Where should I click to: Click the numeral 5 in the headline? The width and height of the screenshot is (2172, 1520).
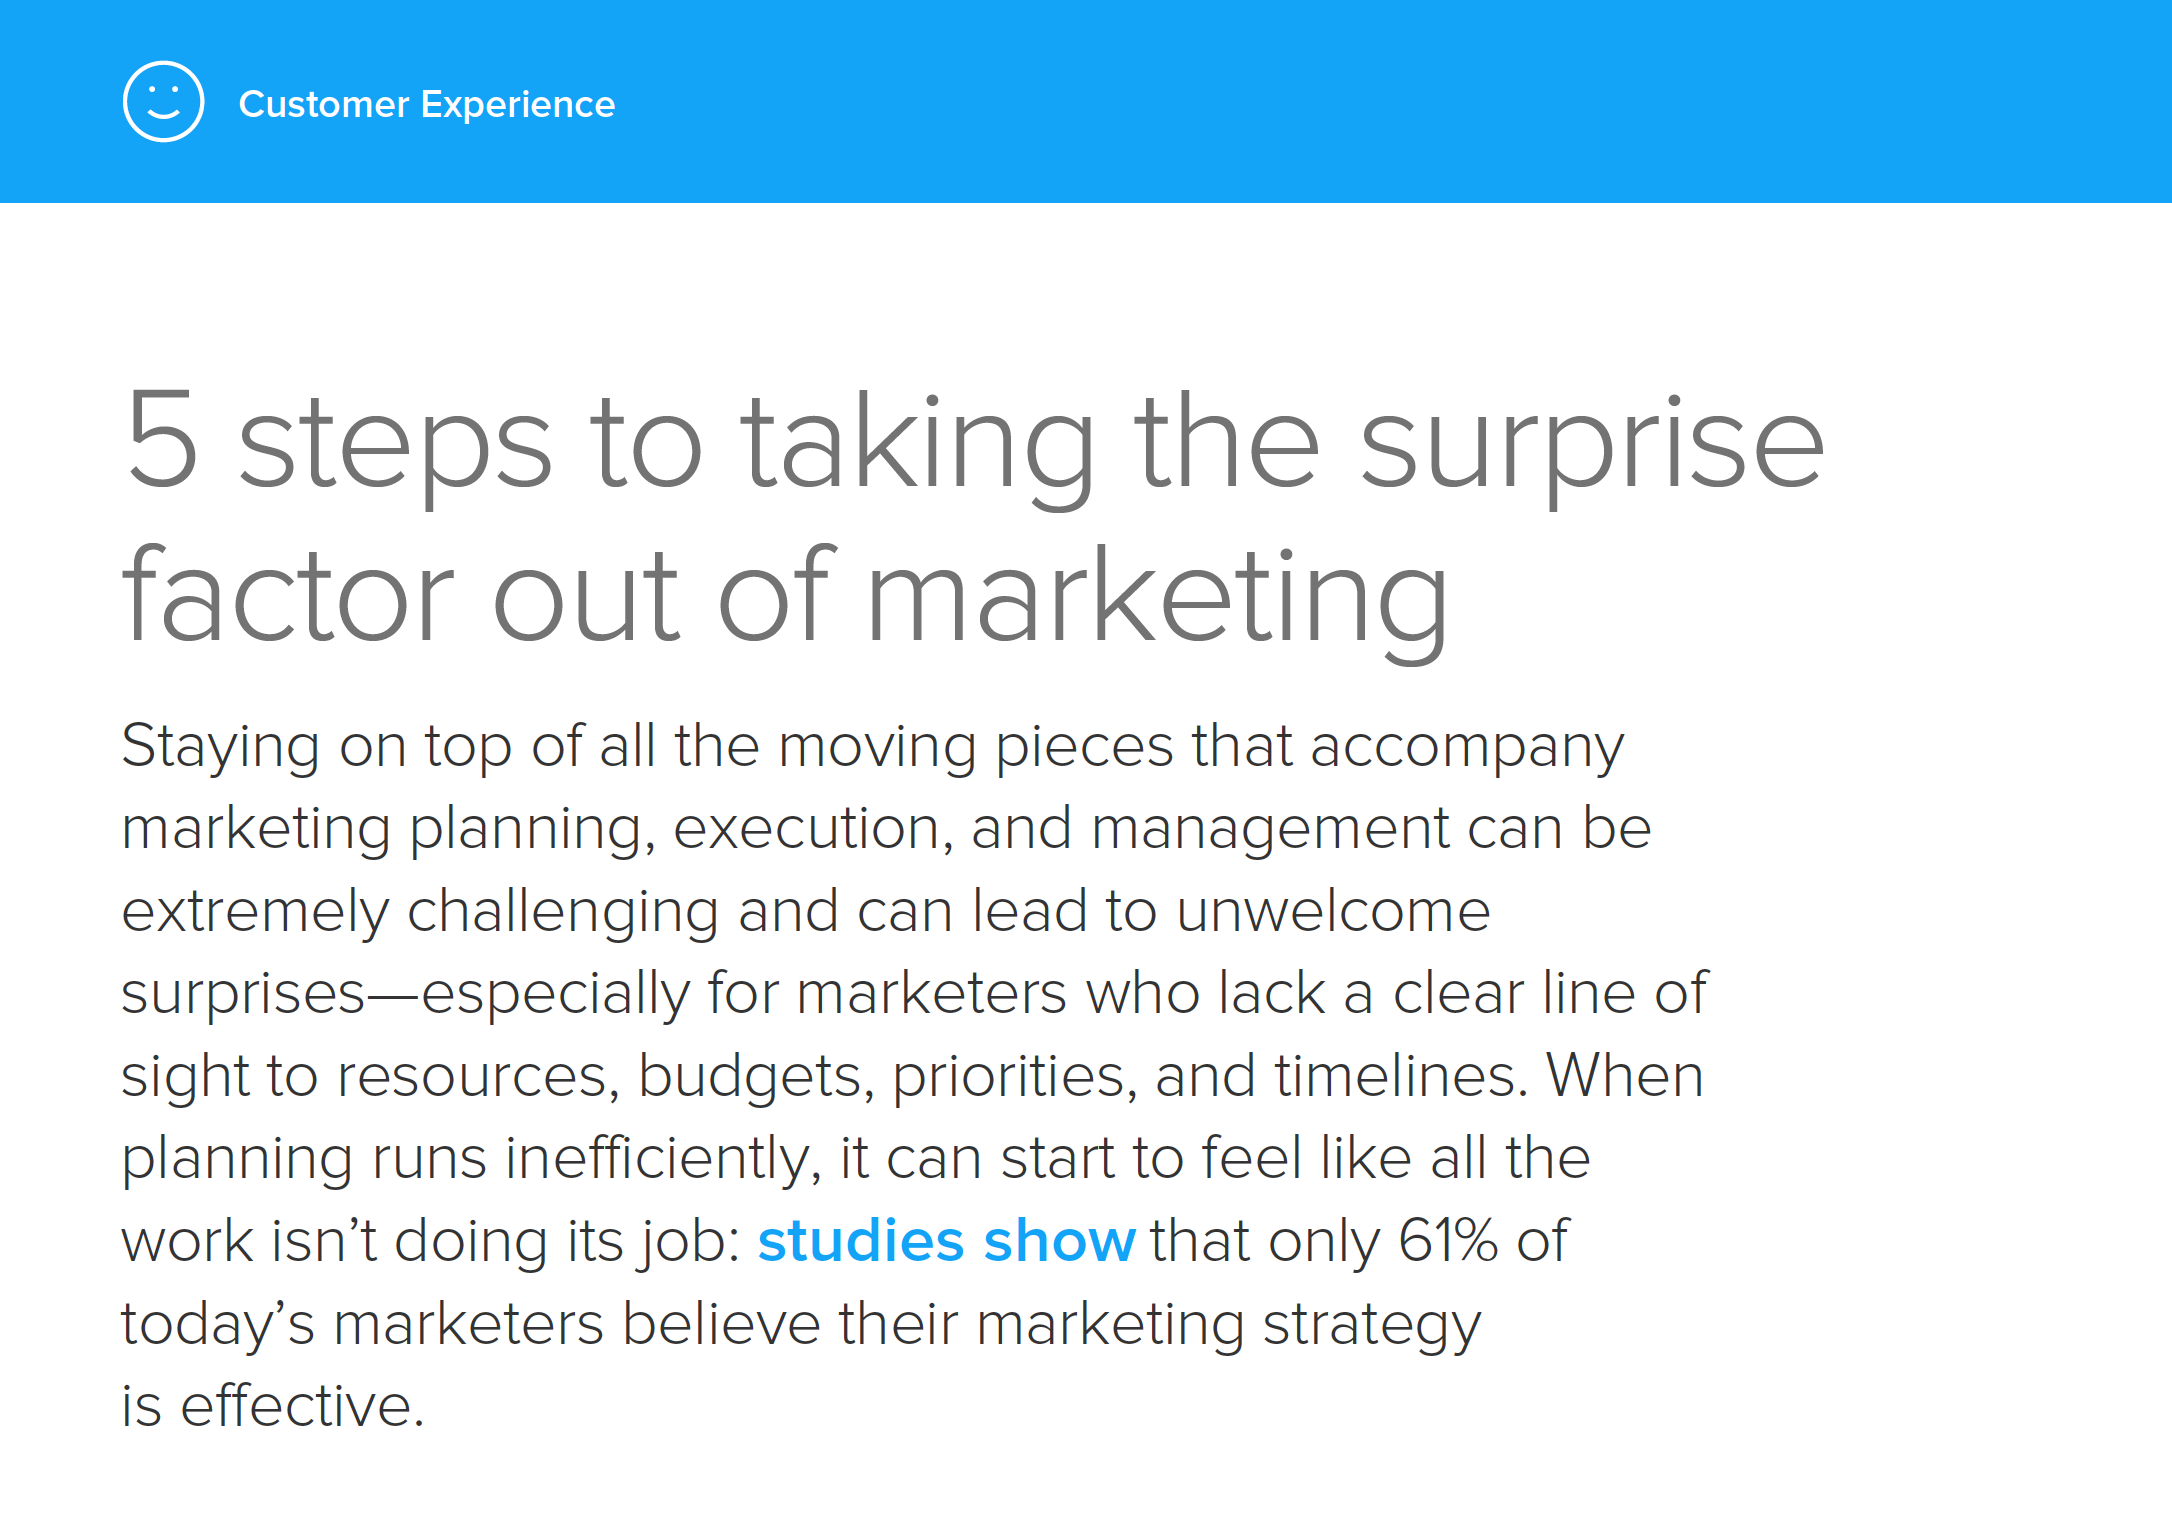(x=162, y=439)
